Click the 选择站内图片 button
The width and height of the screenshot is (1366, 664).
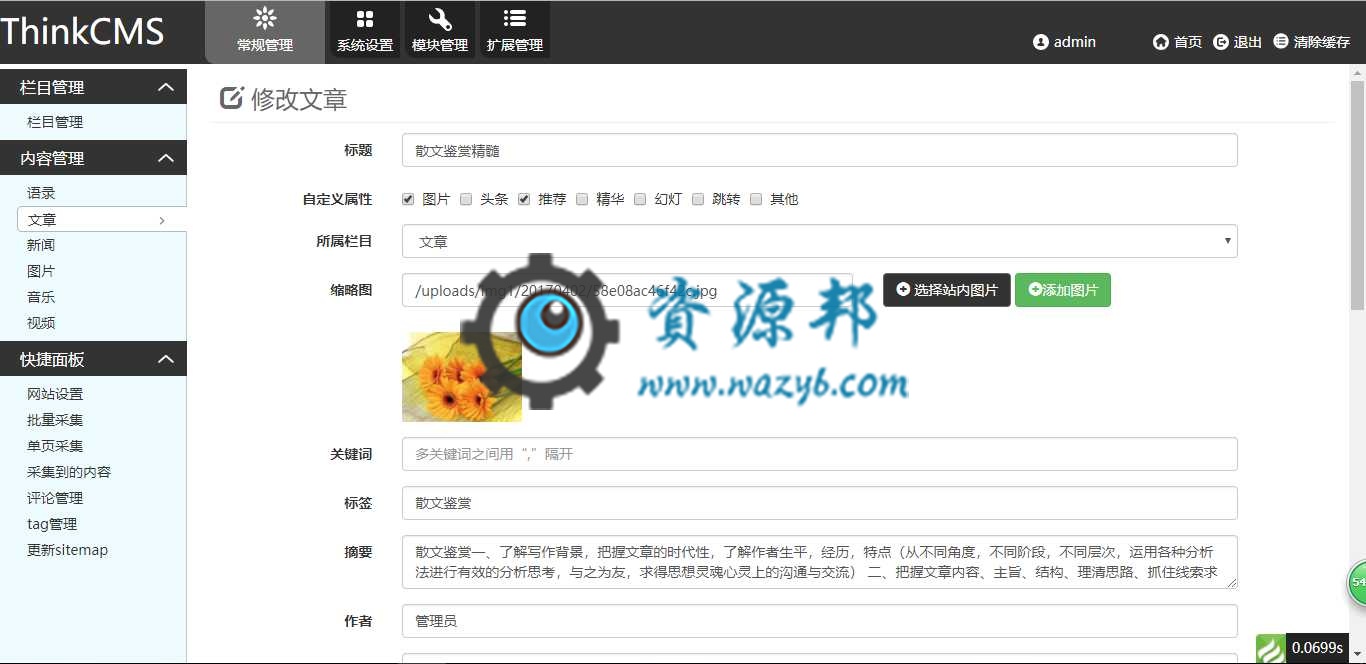[x=946, y=290]
